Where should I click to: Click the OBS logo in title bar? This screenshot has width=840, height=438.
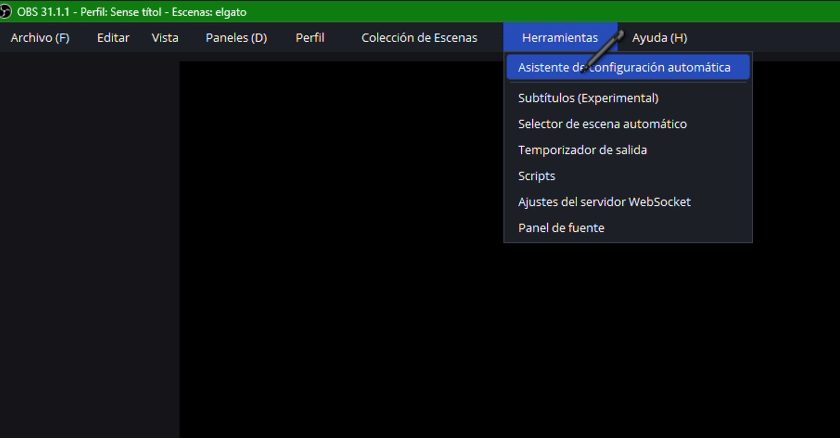click(x=7, y=11)
